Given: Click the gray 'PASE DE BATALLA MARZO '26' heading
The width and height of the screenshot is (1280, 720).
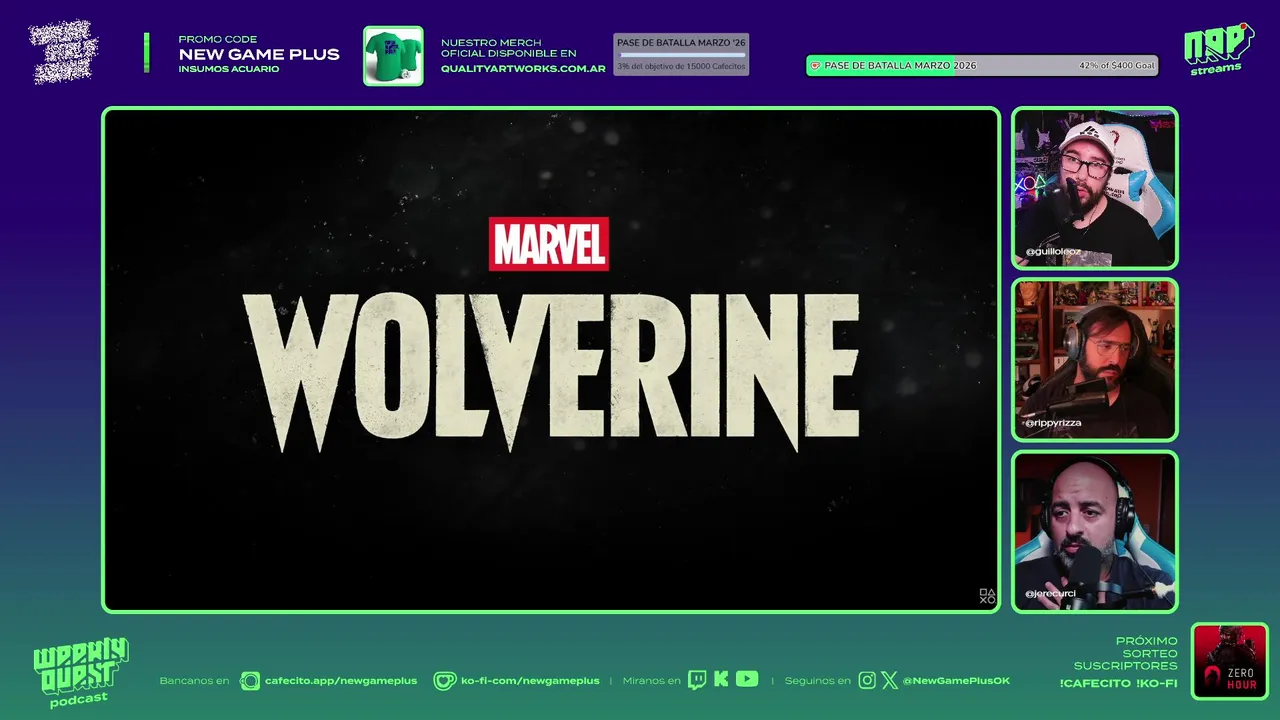Looking at the screenshot, I should (681, 43).
